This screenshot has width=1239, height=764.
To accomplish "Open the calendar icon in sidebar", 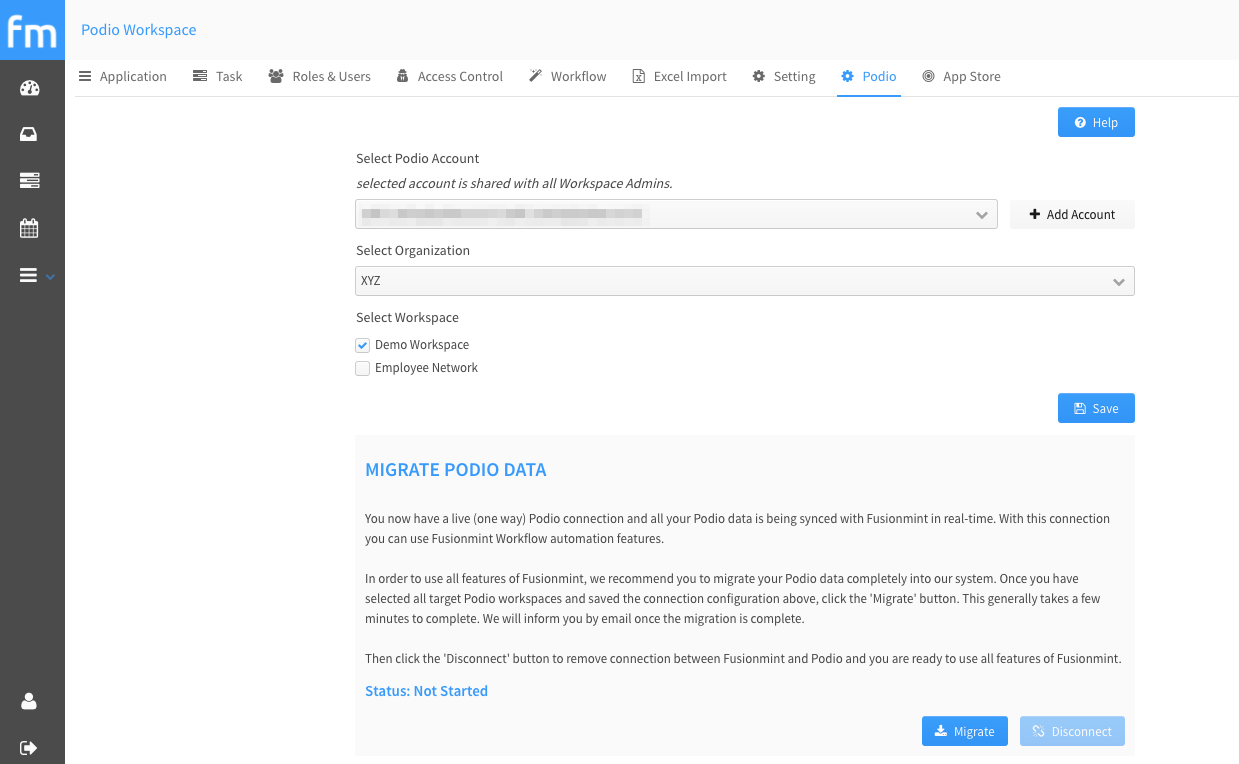I will click(x=29, y=228).
